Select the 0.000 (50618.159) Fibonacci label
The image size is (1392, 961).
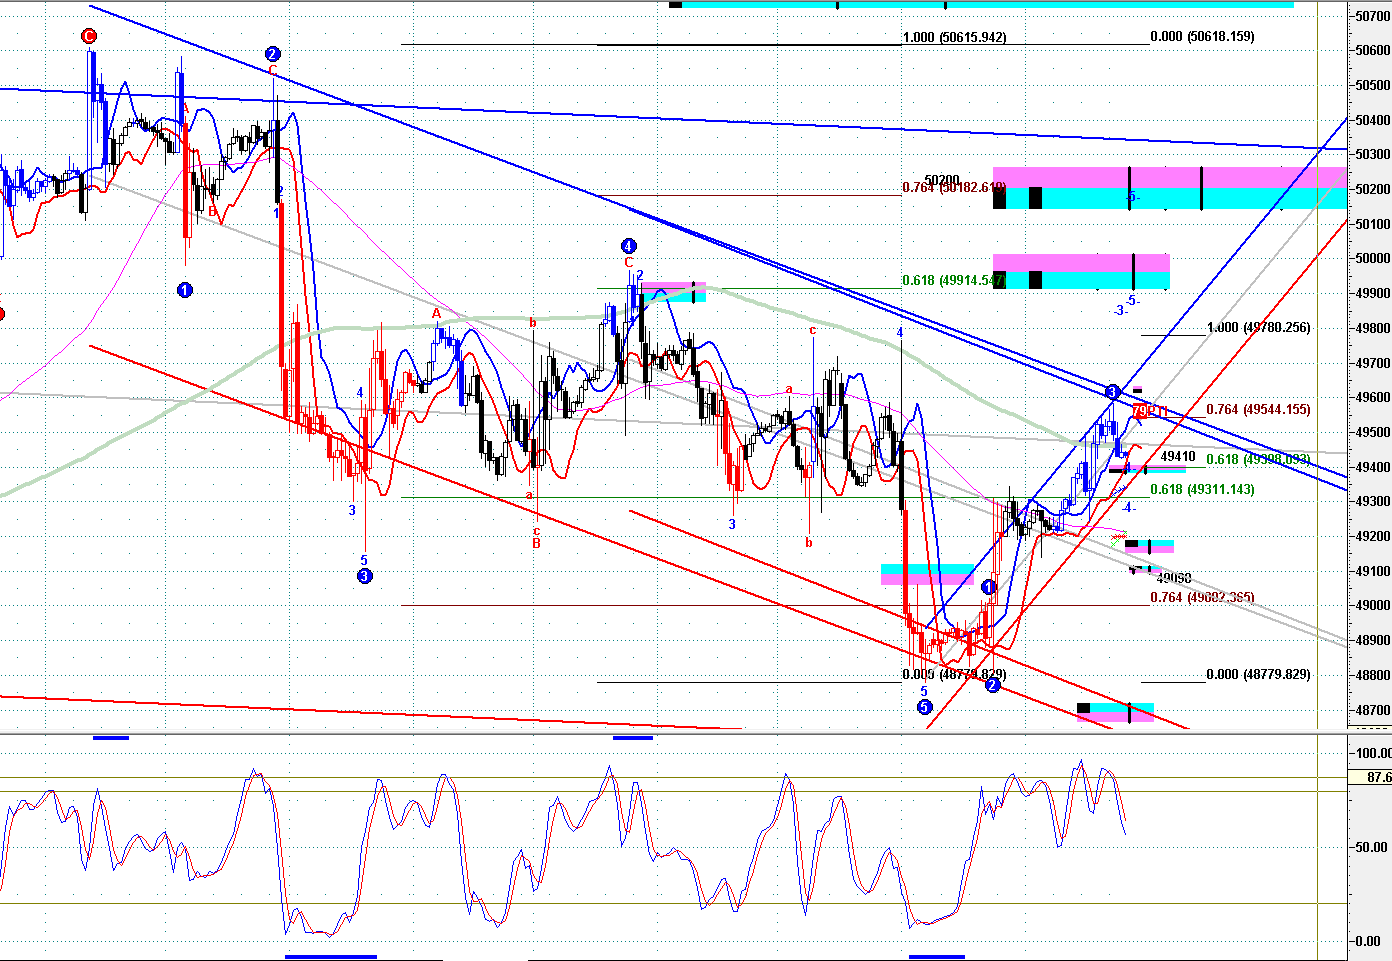(x=1202, y=36)
